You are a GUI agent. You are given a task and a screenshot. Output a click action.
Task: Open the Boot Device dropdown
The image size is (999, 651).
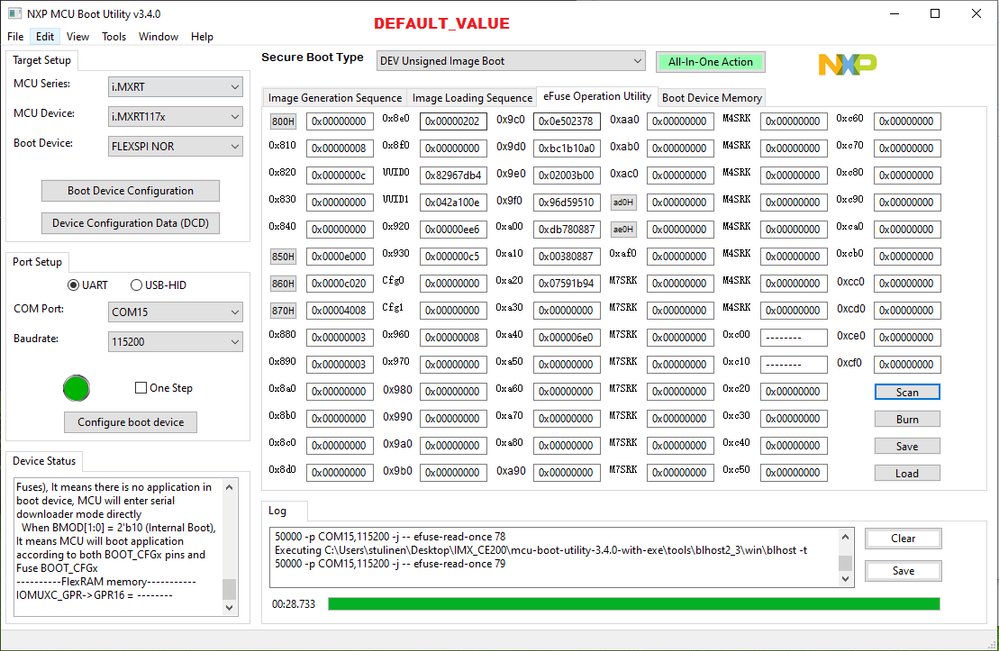175,147
